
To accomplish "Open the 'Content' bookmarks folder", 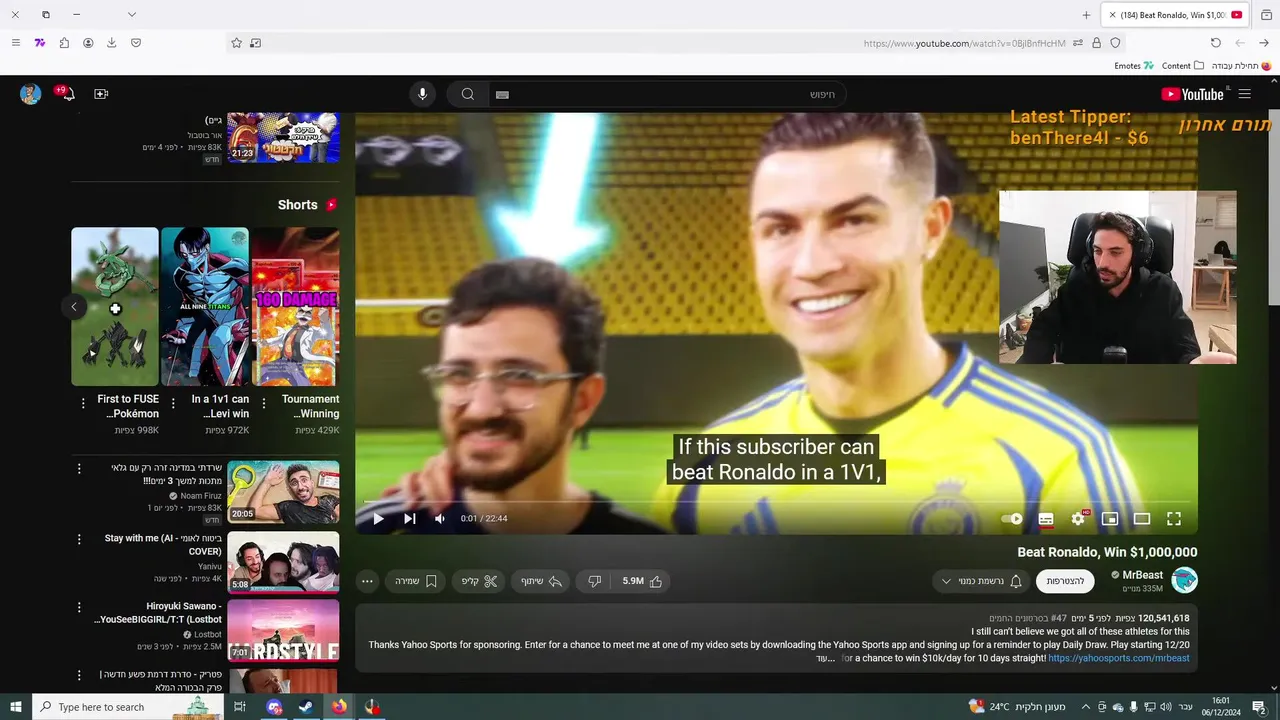I will tap(1183, 66).
